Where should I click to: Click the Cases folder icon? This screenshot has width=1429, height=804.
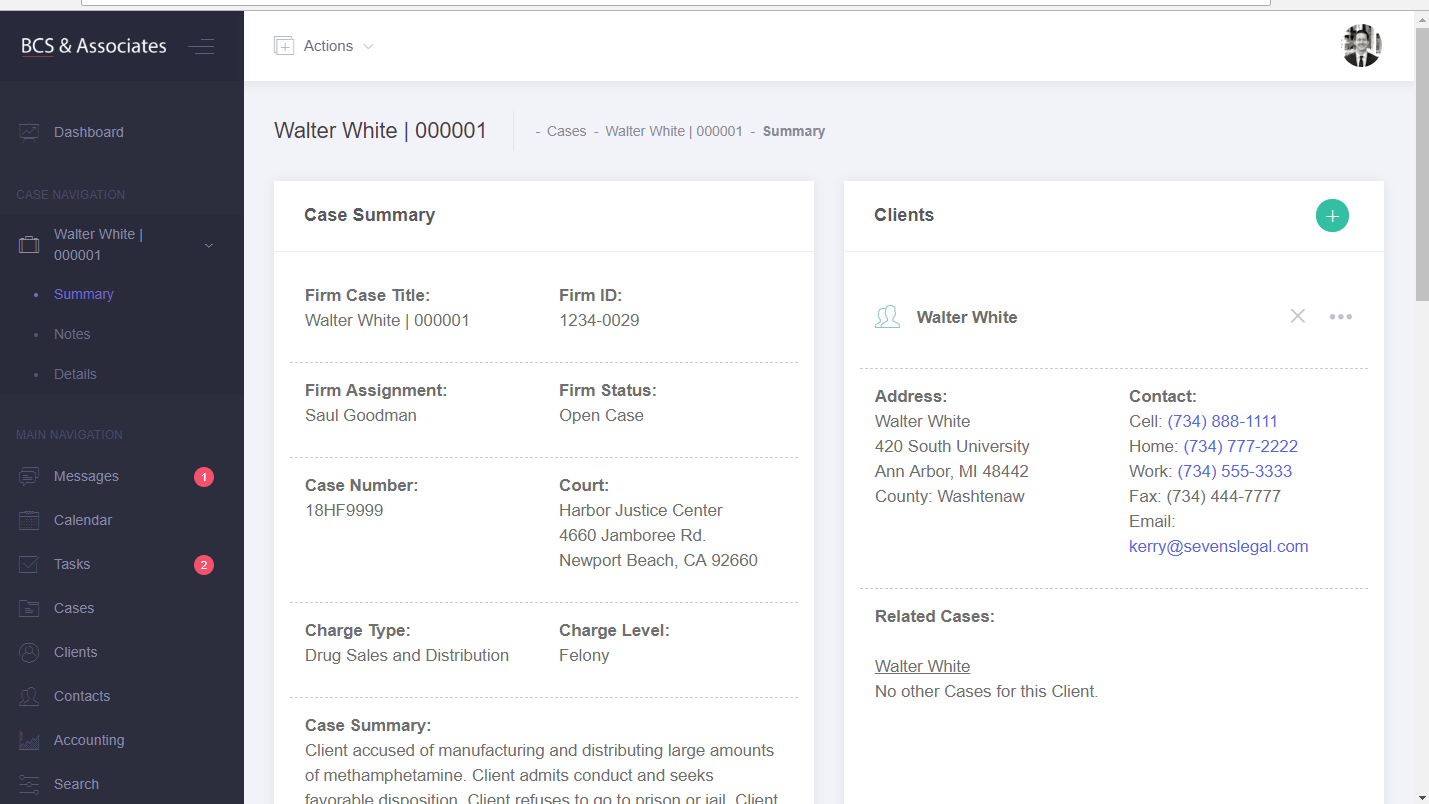coord(29,609)
